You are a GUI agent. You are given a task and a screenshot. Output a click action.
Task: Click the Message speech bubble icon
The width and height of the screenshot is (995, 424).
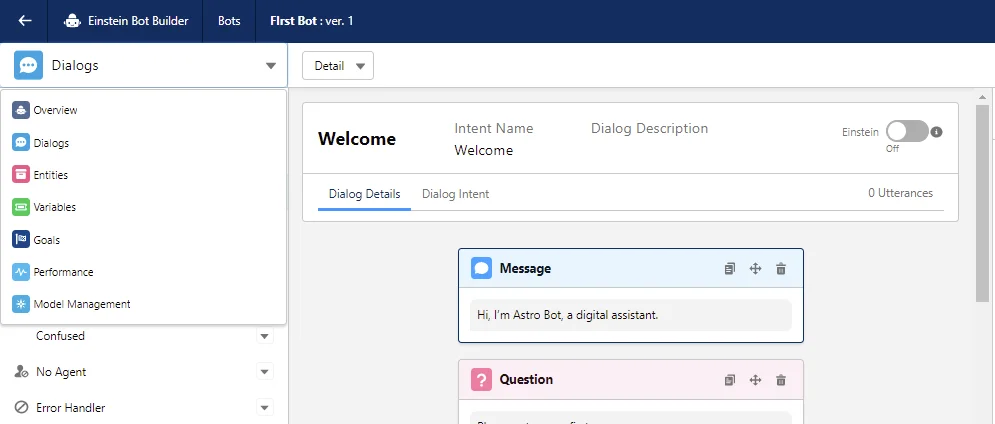point(482,268)
